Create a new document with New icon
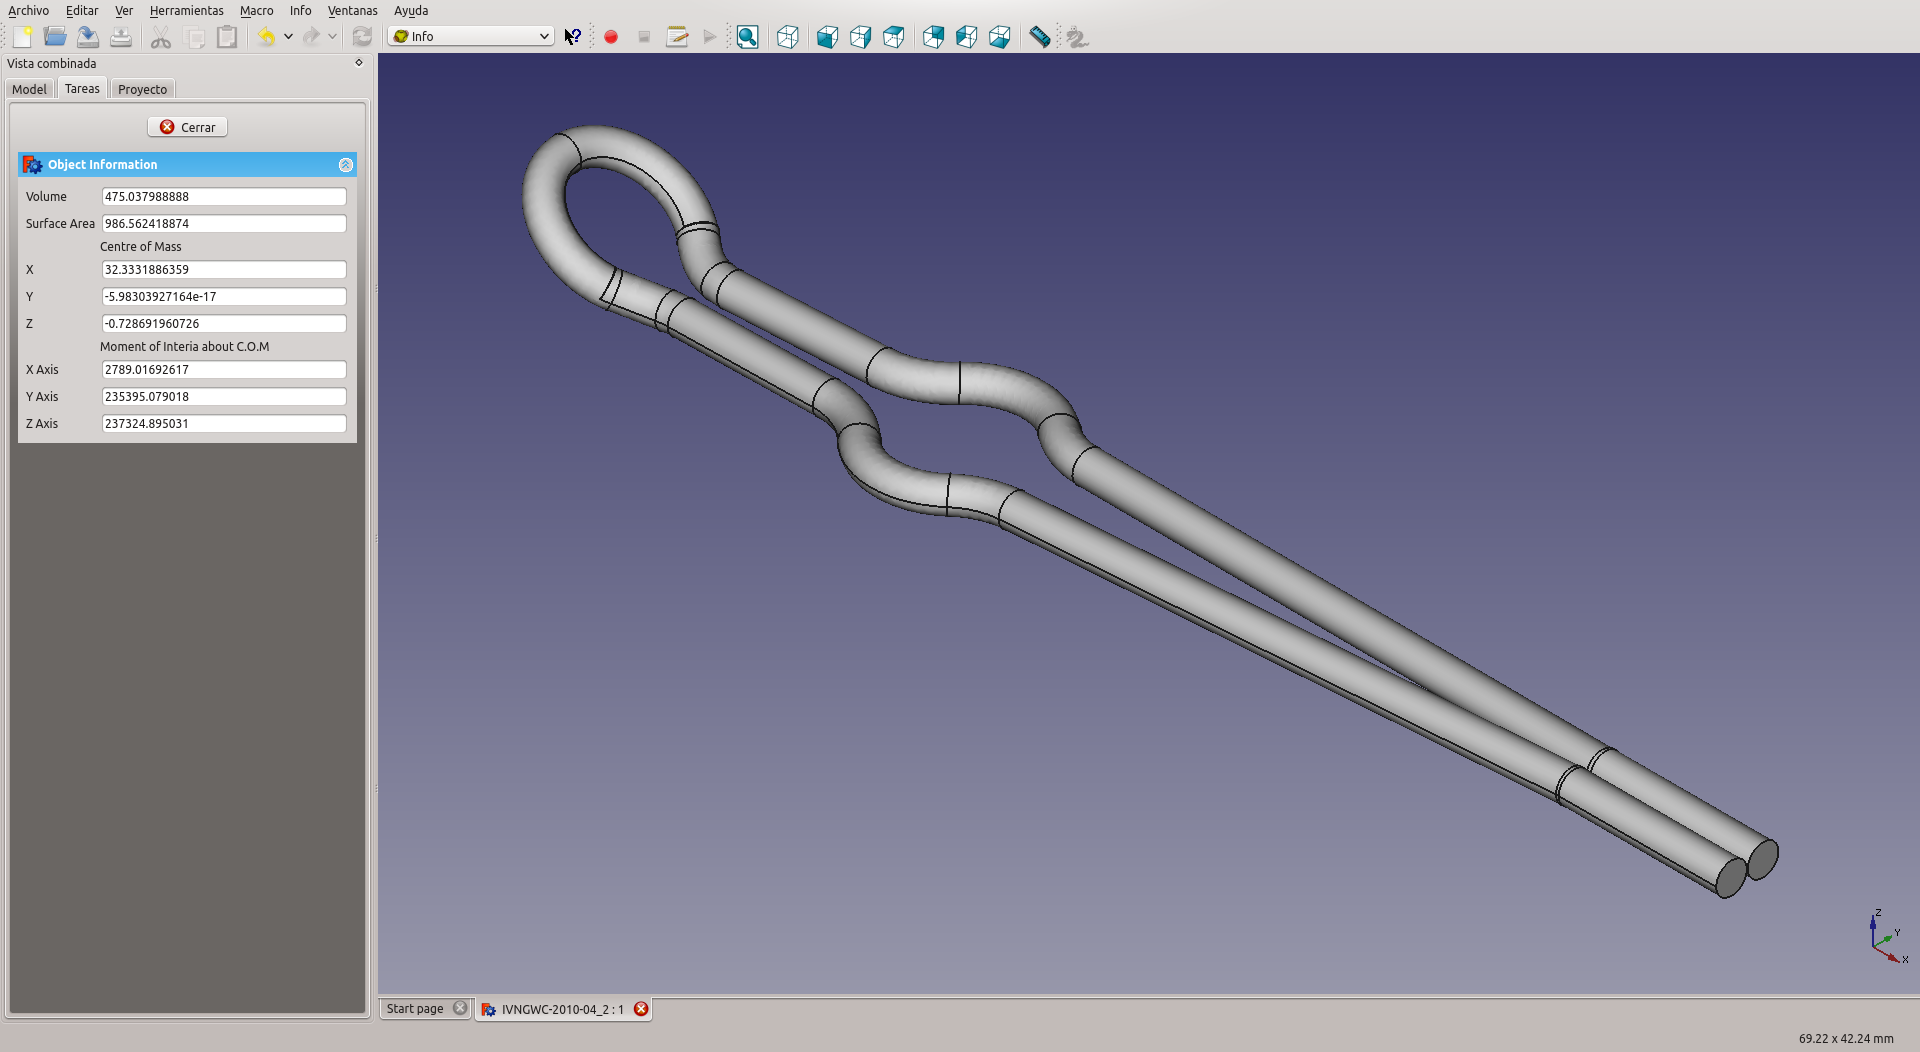Screen dimensions: 1920x1052 [x=22, y=37]
